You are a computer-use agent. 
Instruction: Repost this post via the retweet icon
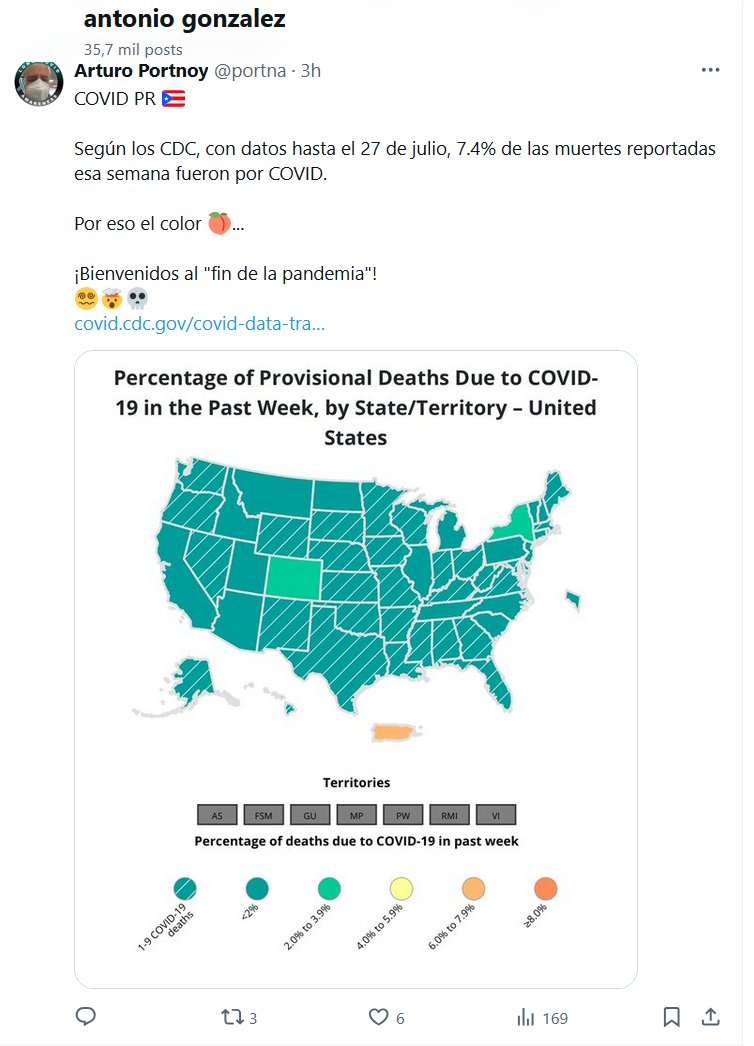(231, 1017)
